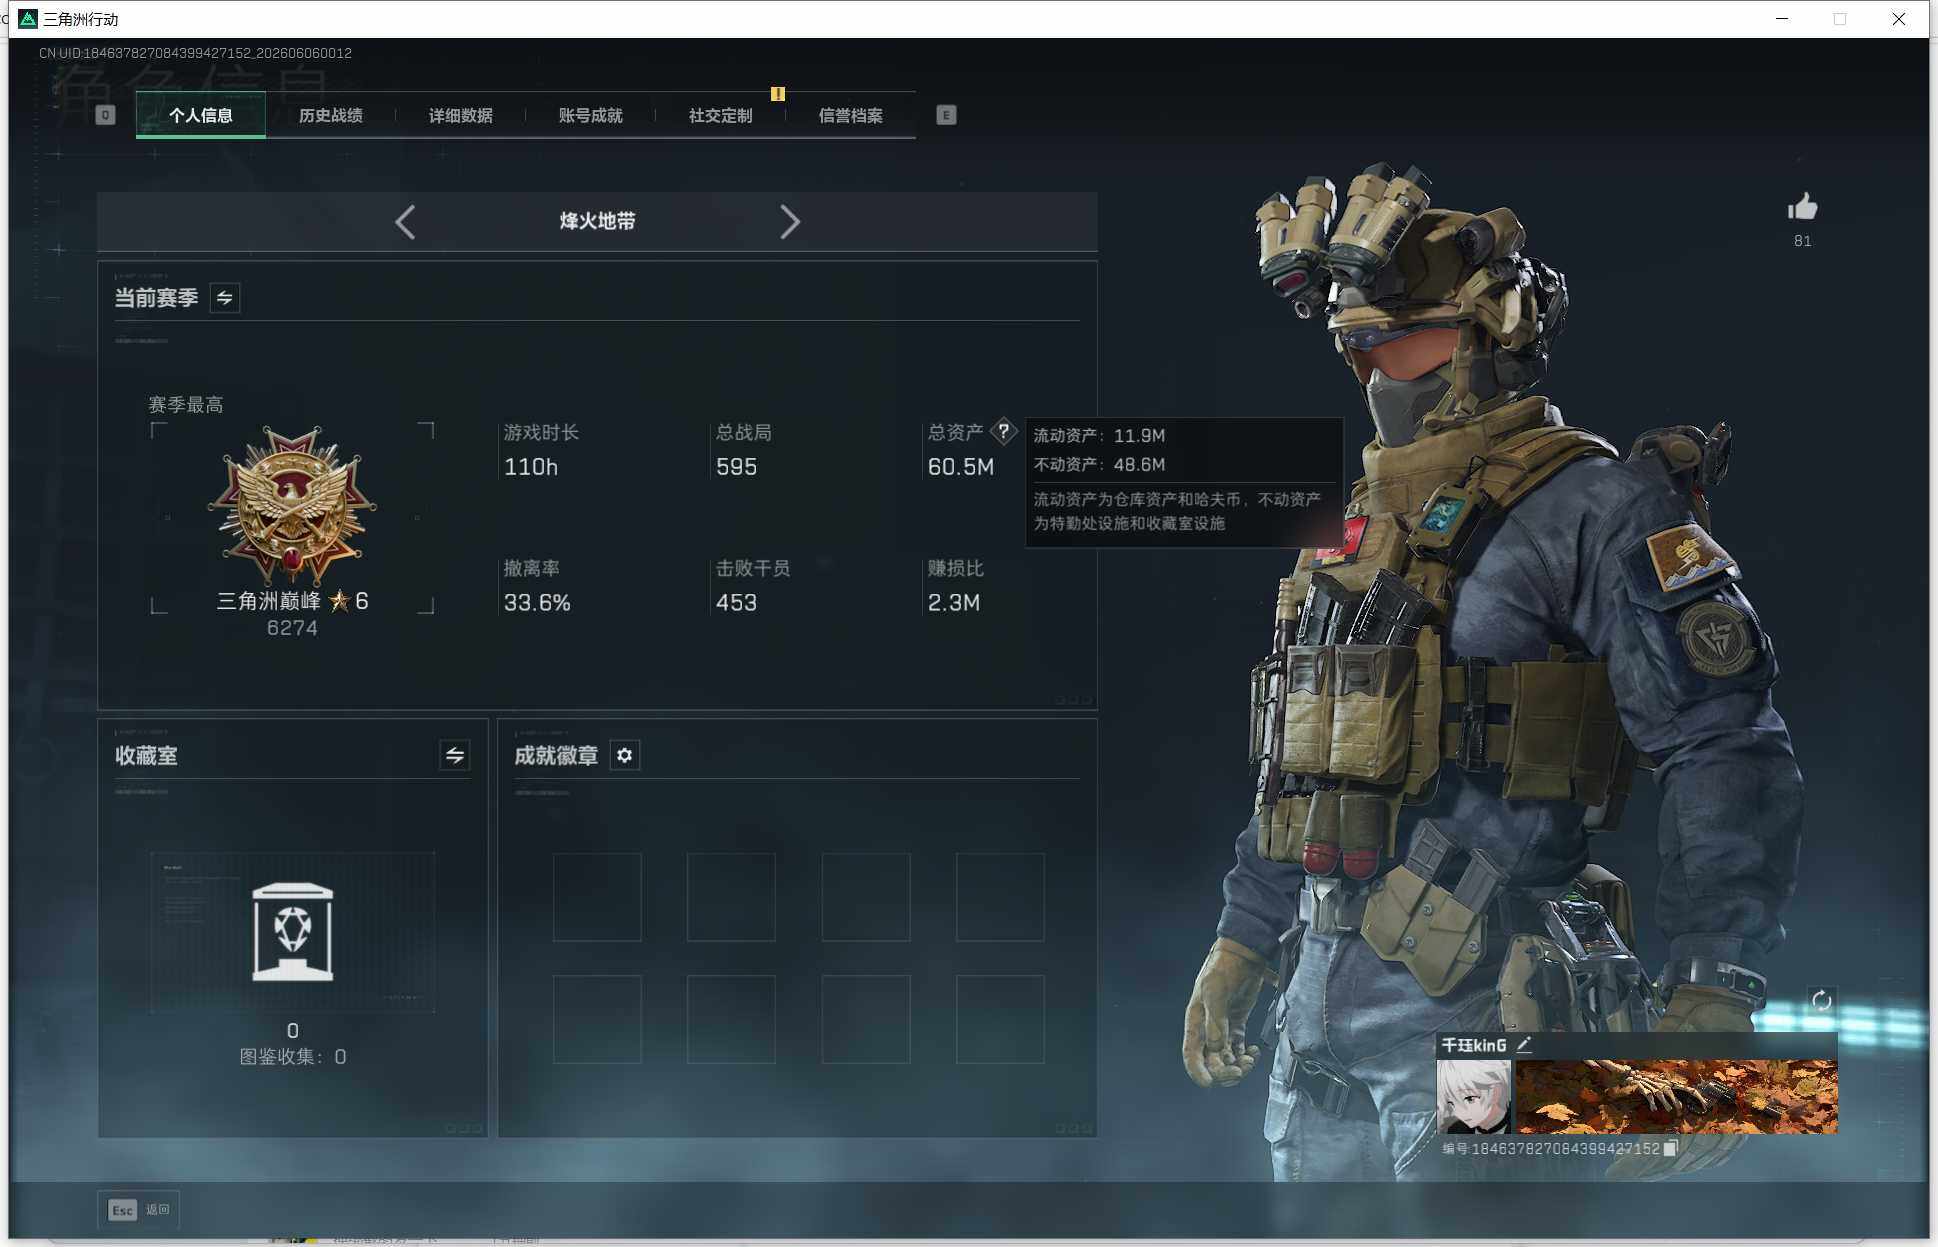Click the E next-tab key icon
This screenshot has width=1938, height=1247.
click(x=946, y=115)
